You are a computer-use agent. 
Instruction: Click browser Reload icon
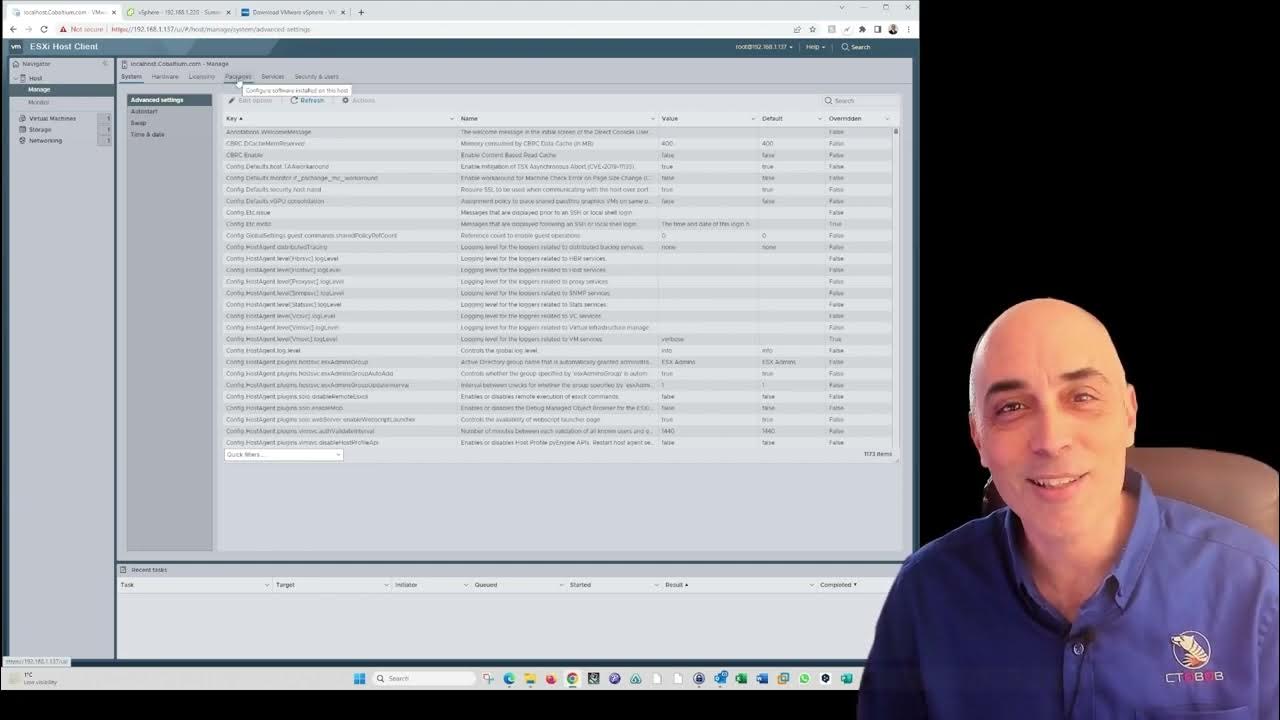(x=43, y=29)
